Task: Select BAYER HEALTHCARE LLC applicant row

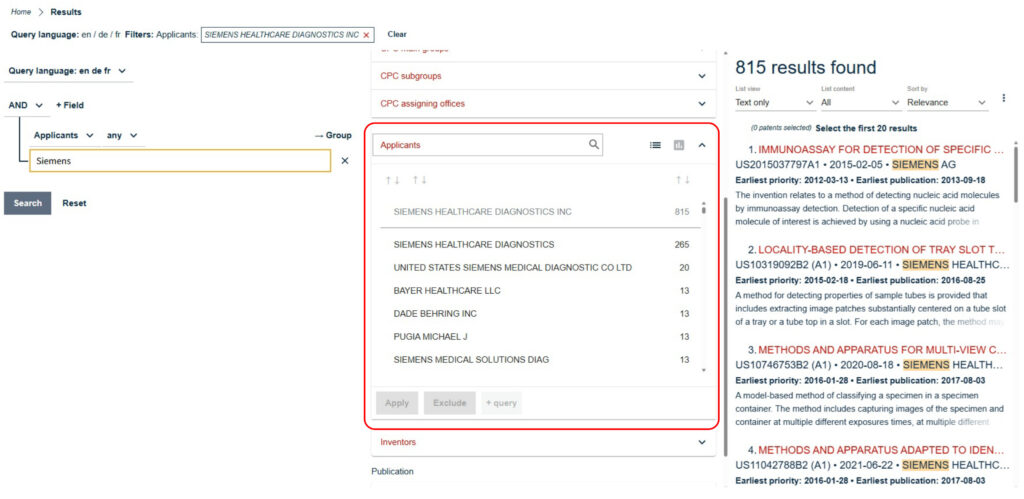Action: [x=447, y=291]
